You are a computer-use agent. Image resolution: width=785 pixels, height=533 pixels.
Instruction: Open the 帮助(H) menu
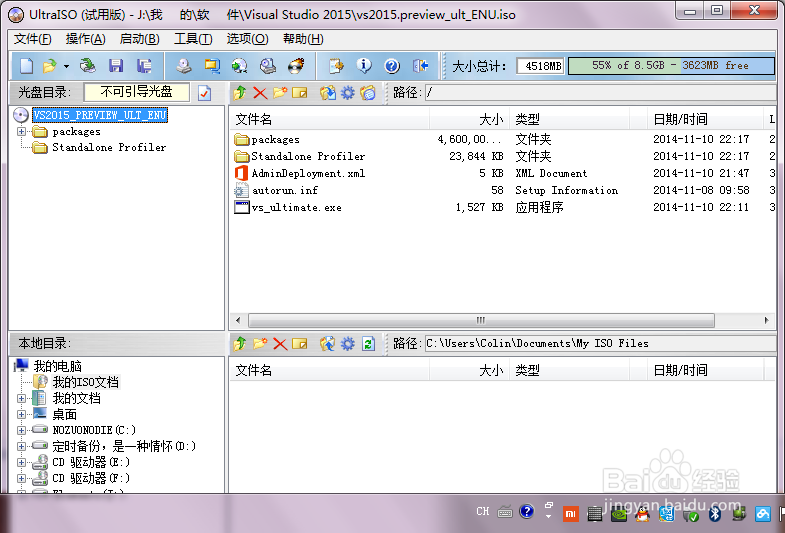[x=303, y=39]
